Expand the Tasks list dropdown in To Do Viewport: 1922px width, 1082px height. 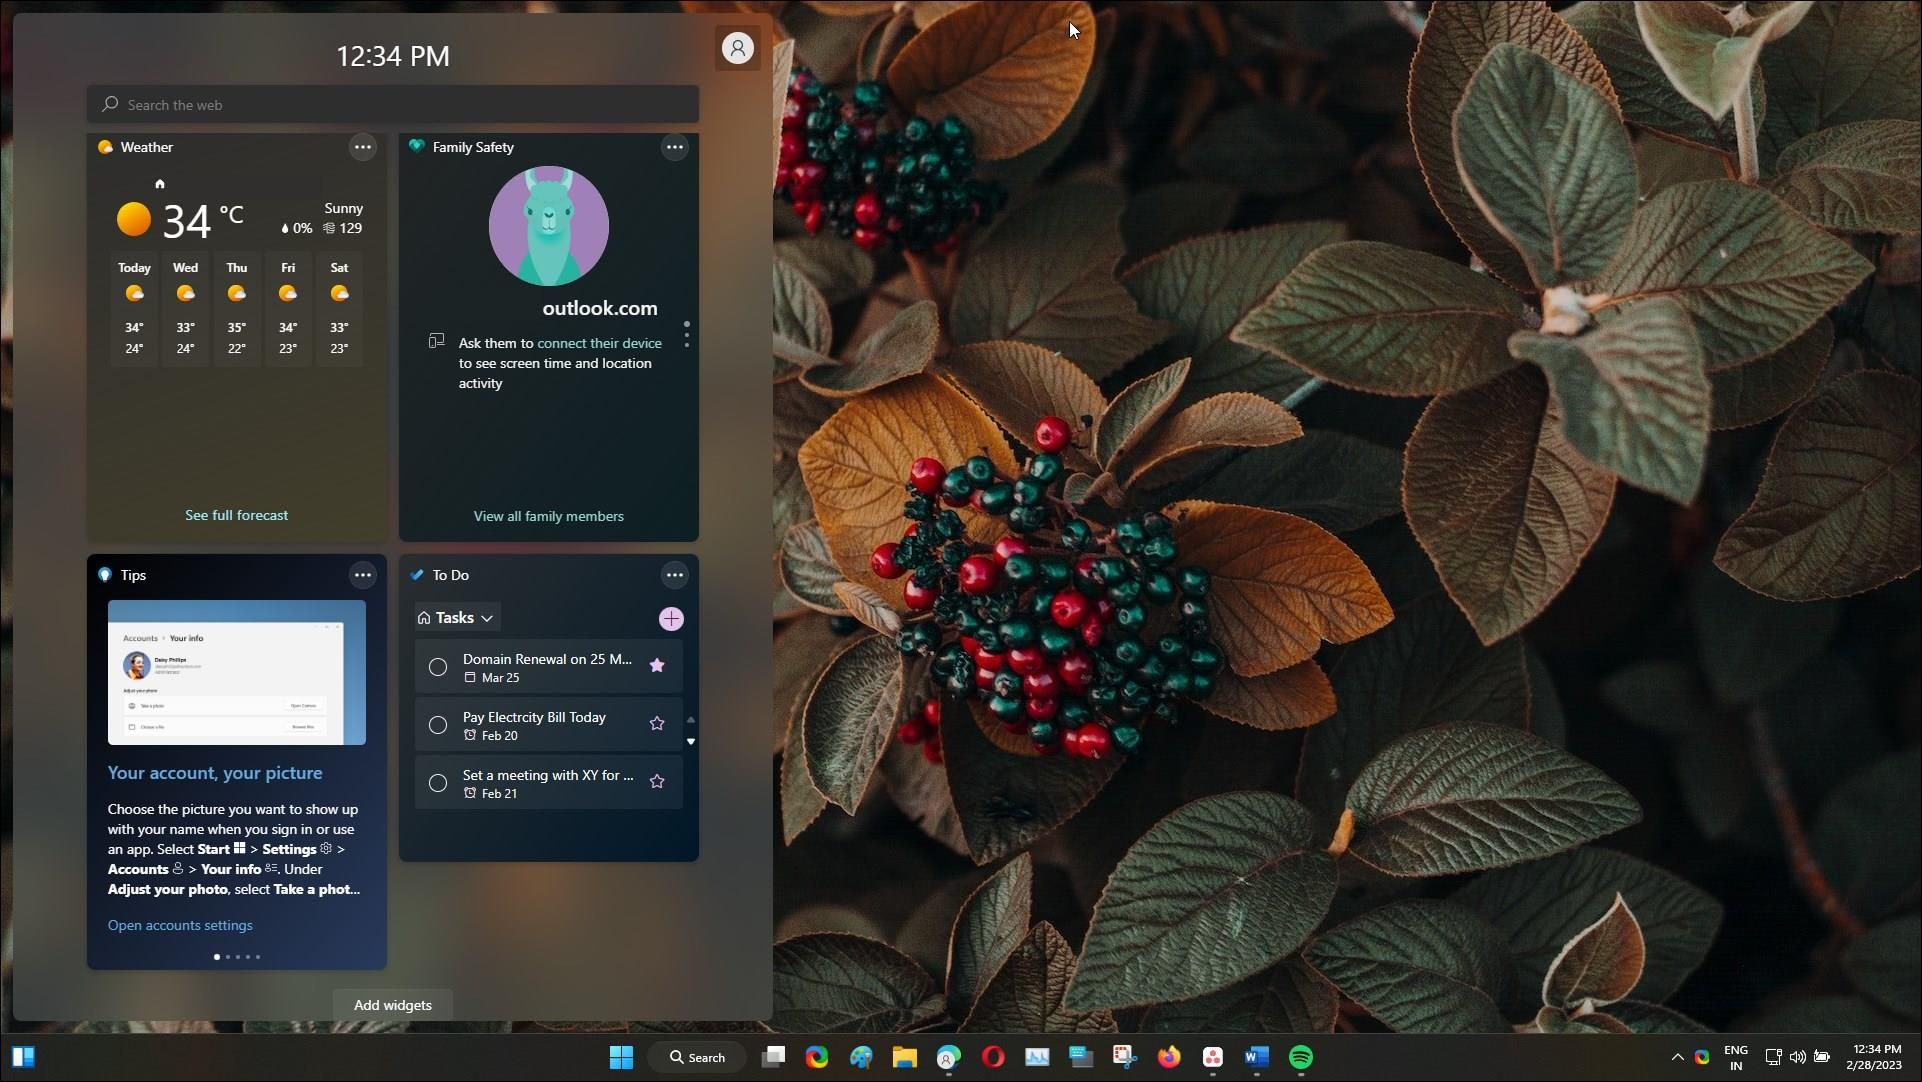489,617
